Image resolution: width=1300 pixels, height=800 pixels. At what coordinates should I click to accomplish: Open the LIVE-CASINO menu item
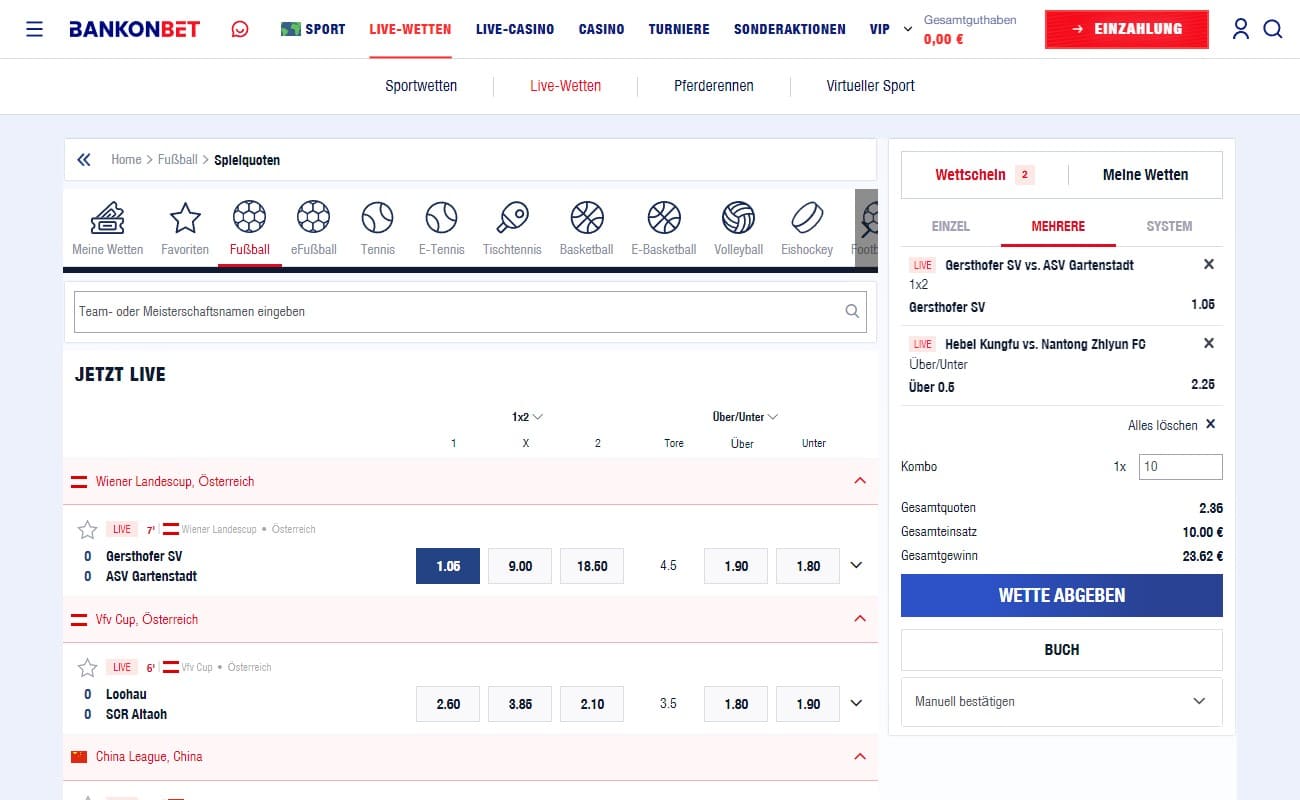pos(515,29)
